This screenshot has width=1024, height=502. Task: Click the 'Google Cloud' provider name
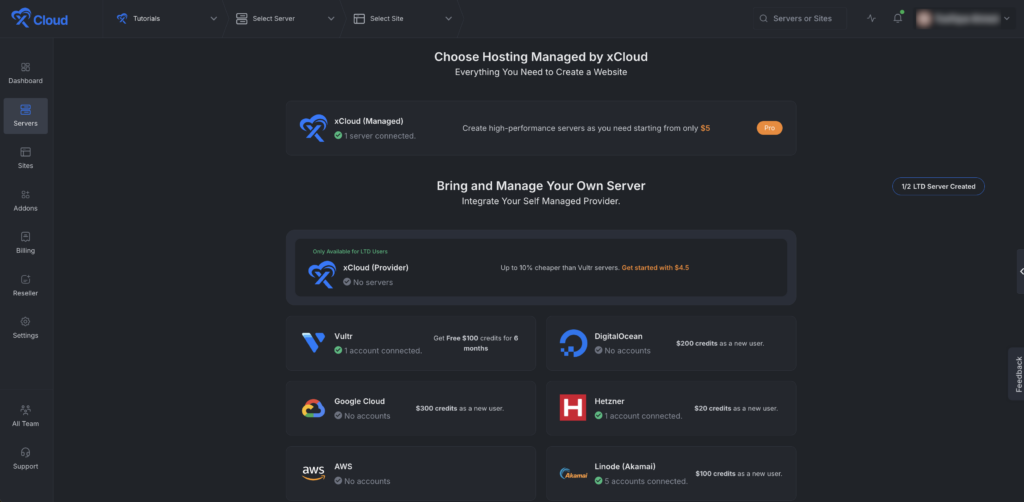pos(359,401)
